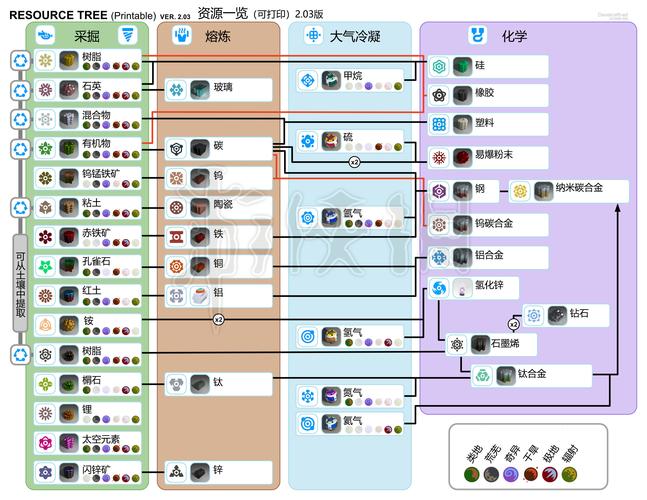Select the 锌 symbol icon

click(177, 472)
